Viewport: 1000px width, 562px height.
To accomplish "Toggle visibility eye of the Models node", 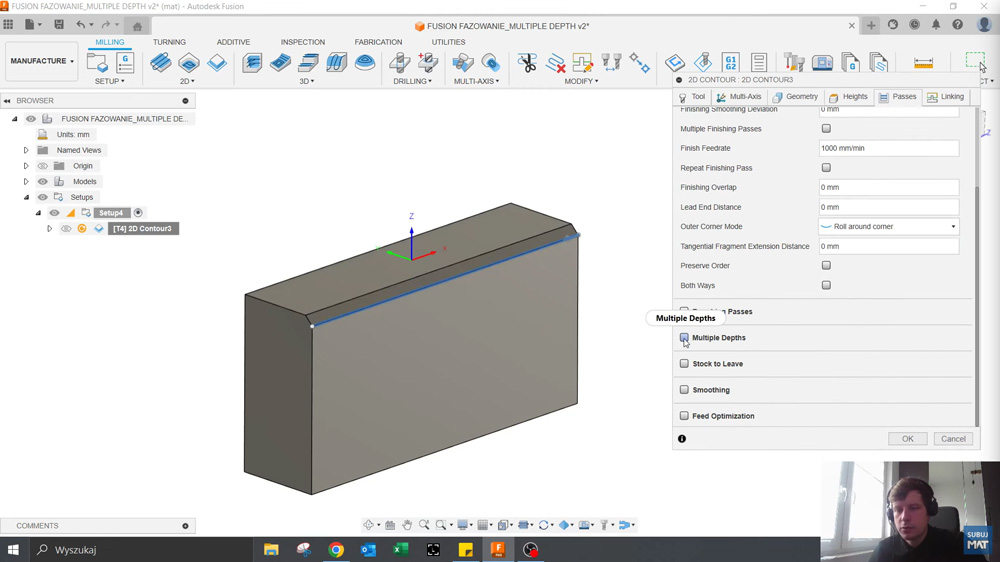I will [x=43, y=182].
